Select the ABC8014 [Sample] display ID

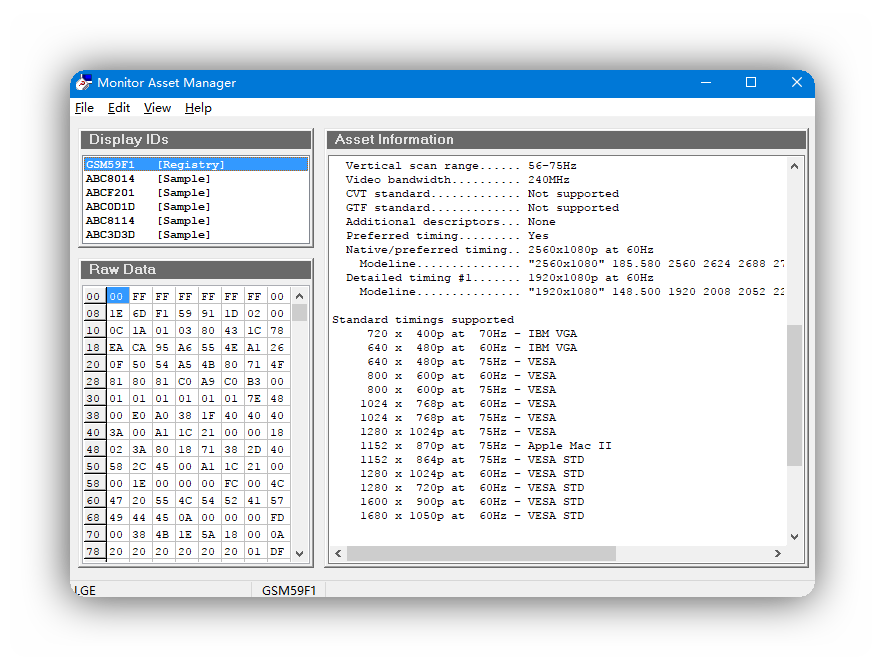coord(196,179)
